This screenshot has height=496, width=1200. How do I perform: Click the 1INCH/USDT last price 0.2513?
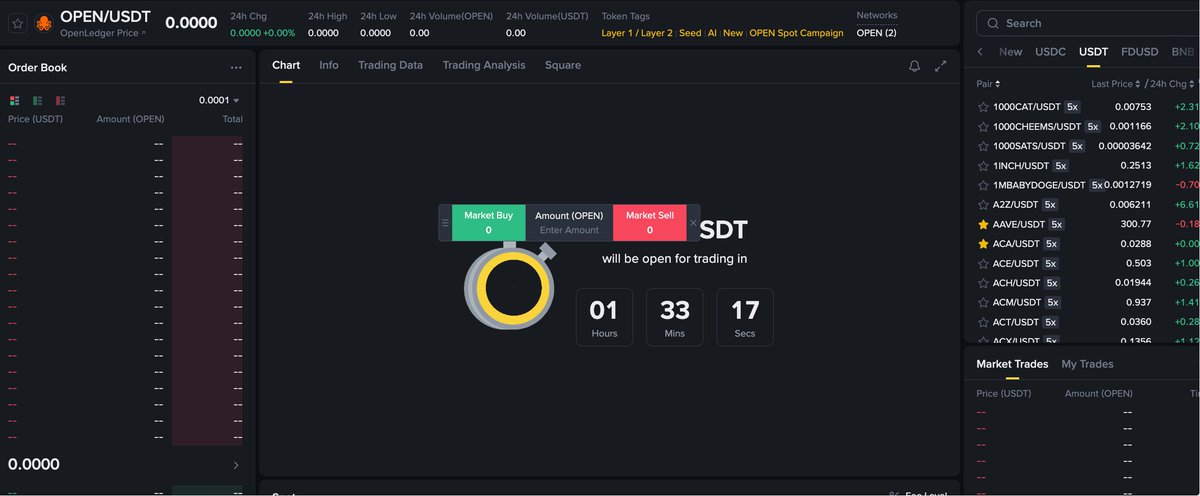click(x=1135, y=165)
